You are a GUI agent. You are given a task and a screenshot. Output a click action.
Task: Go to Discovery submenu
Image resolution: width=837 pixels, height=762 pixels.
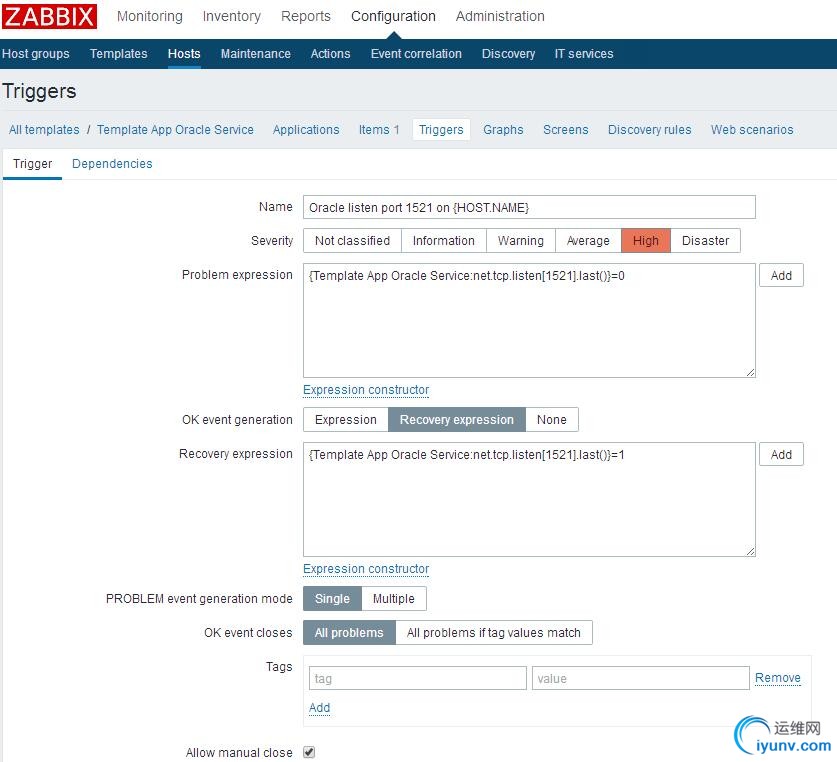click(x=508, y=53)
